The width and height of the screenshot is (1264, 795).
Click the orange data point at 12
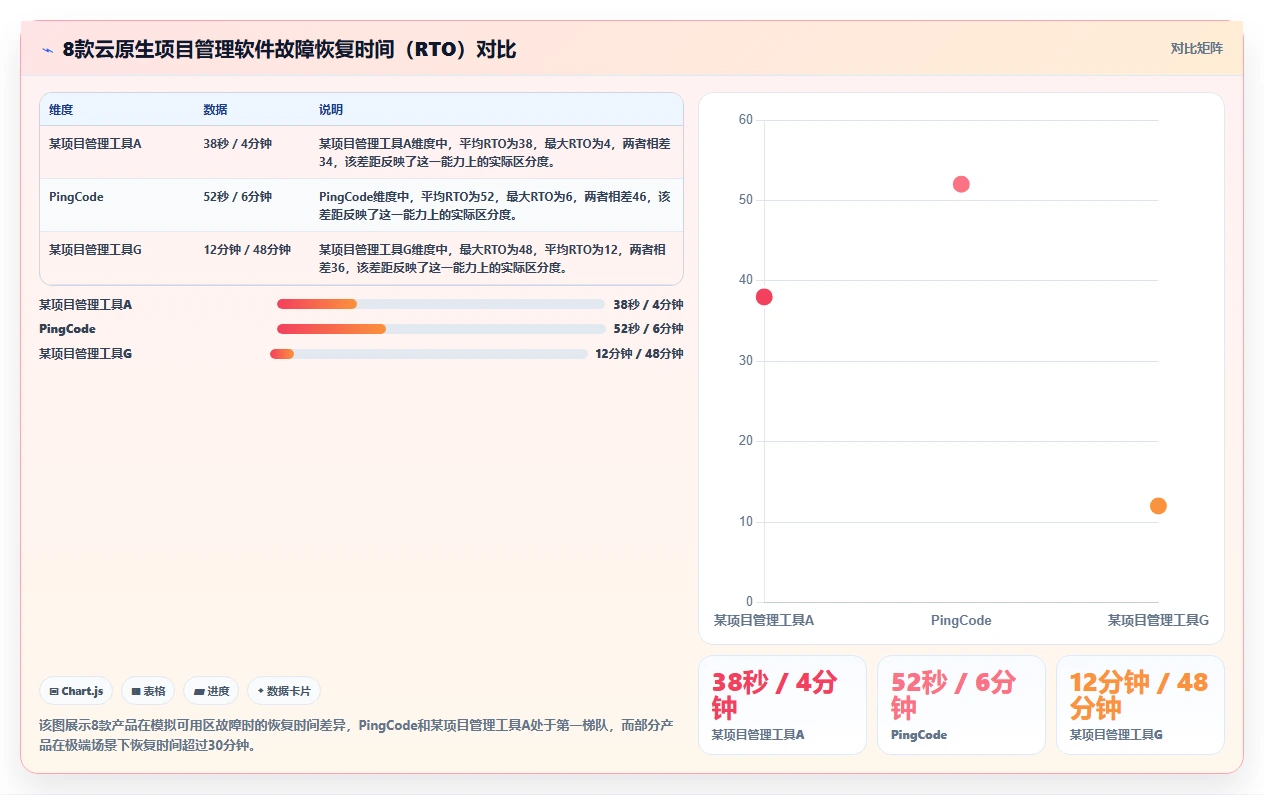[x=1158, y=506]
